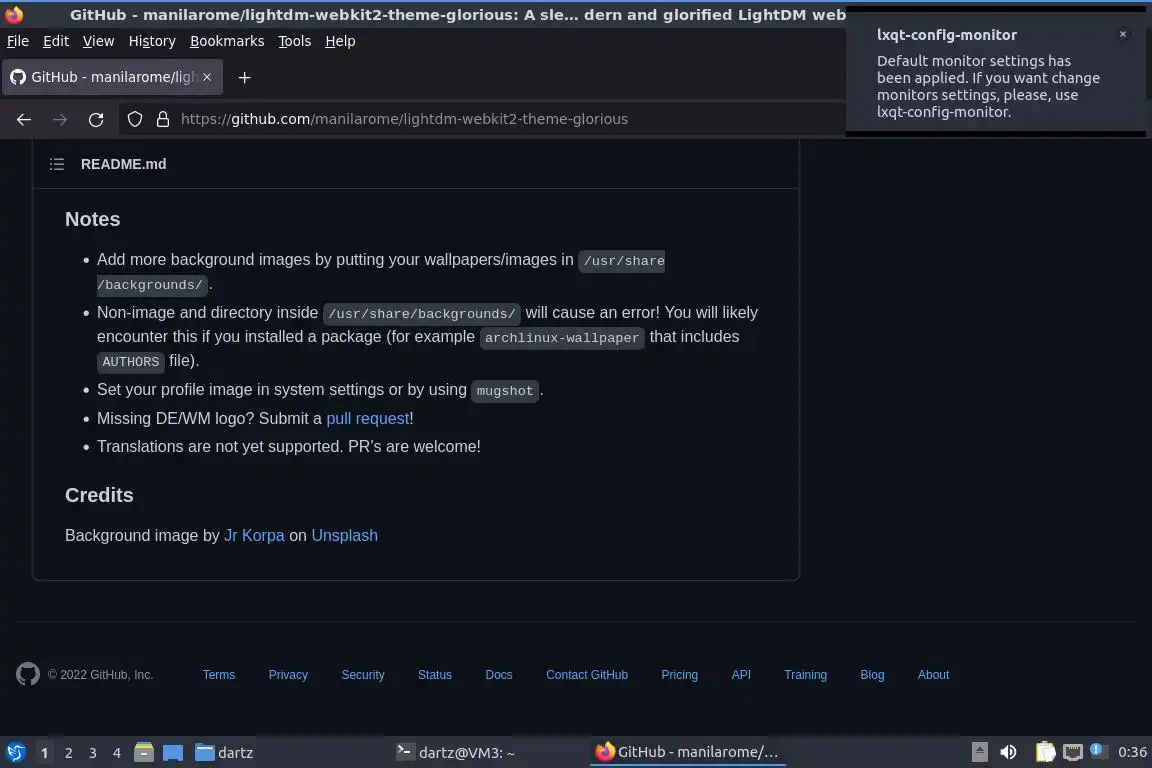Viewport: 1152px width, 768px height.
Task: Open footer Terms link
Action: (x=219, y=675)
